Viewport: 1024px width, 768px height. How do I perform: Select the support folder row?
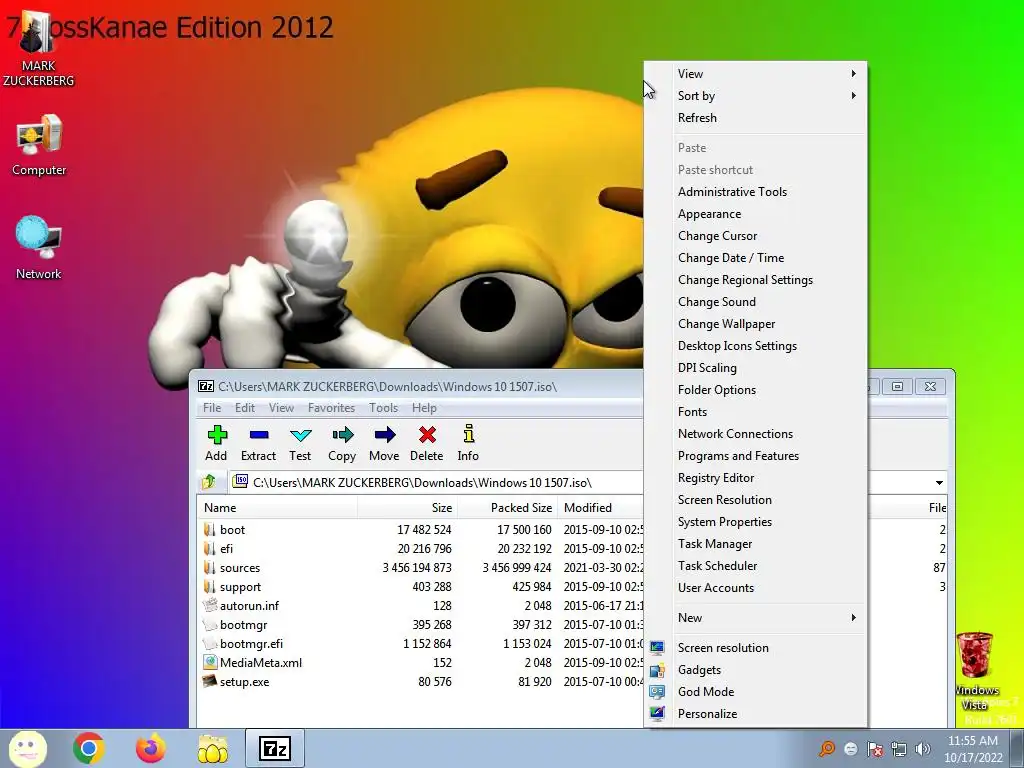click(x=420, y=586)
